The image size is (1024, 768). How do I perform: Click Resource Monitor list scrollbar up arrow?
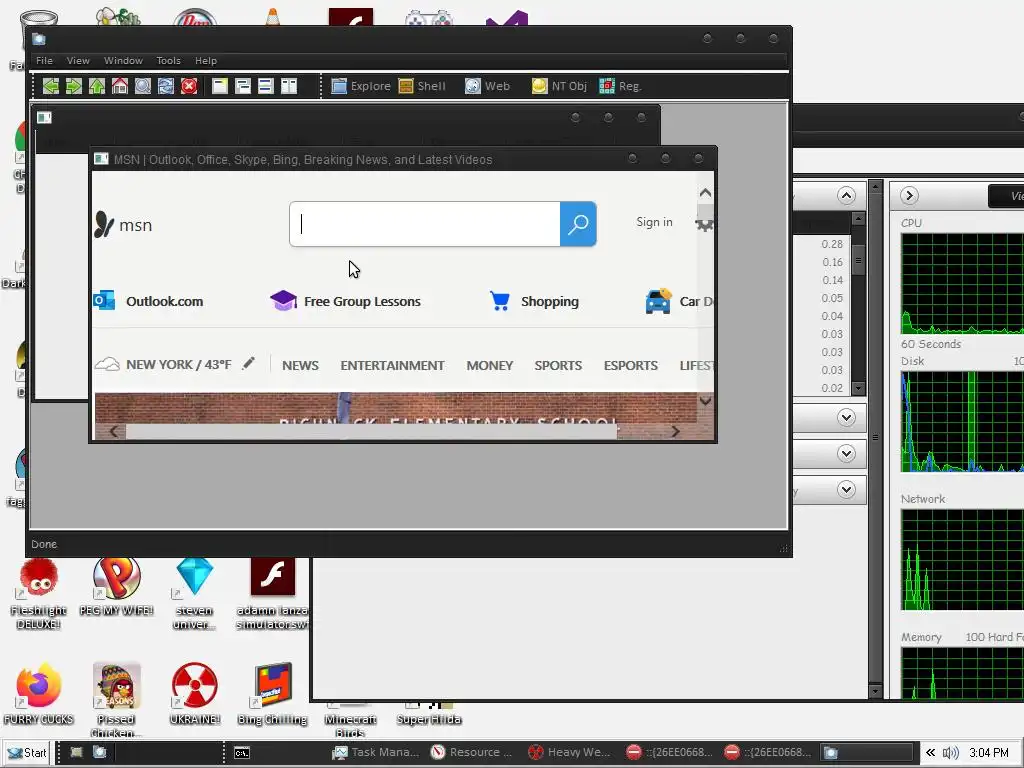[x=858, y=219]
